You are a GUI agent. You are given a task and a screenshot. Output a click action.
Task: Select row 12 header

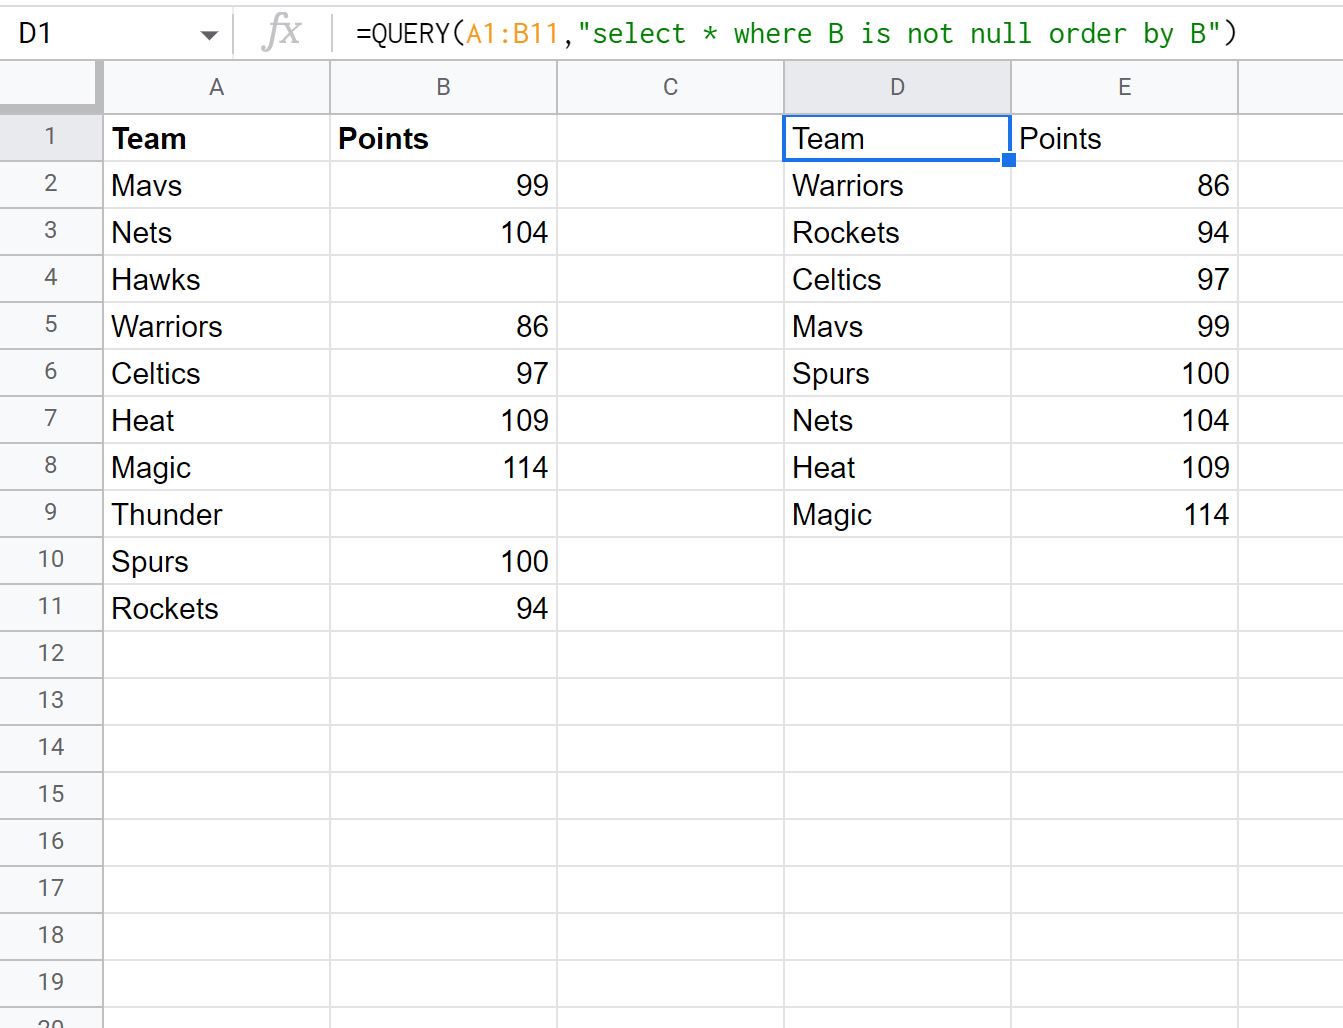pyautogui.click(x=51, y=654)
